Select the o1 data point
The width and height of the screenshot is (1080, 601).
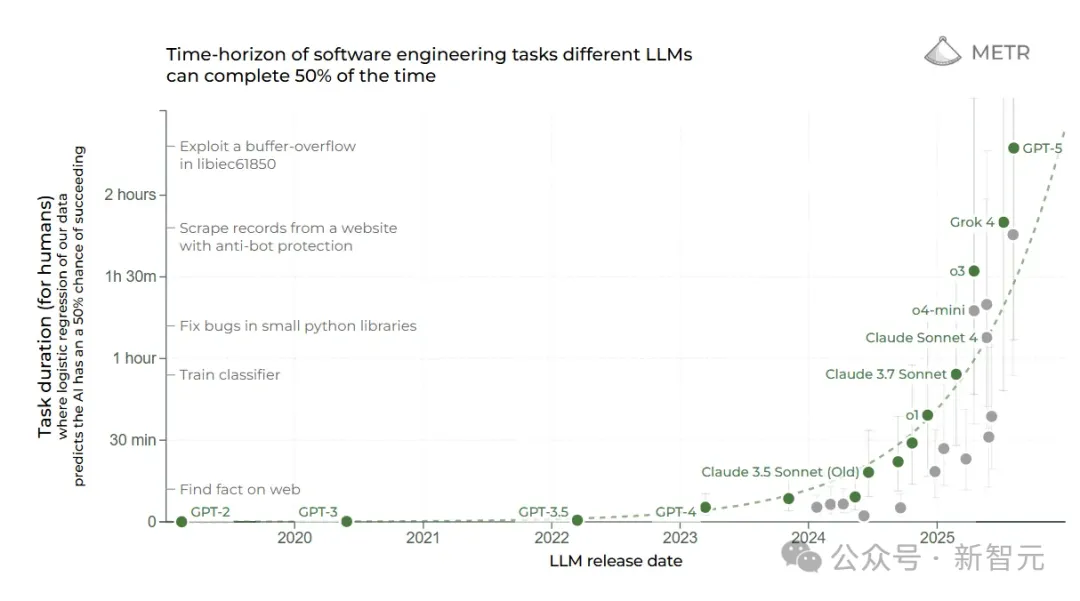tap(927, 415)
